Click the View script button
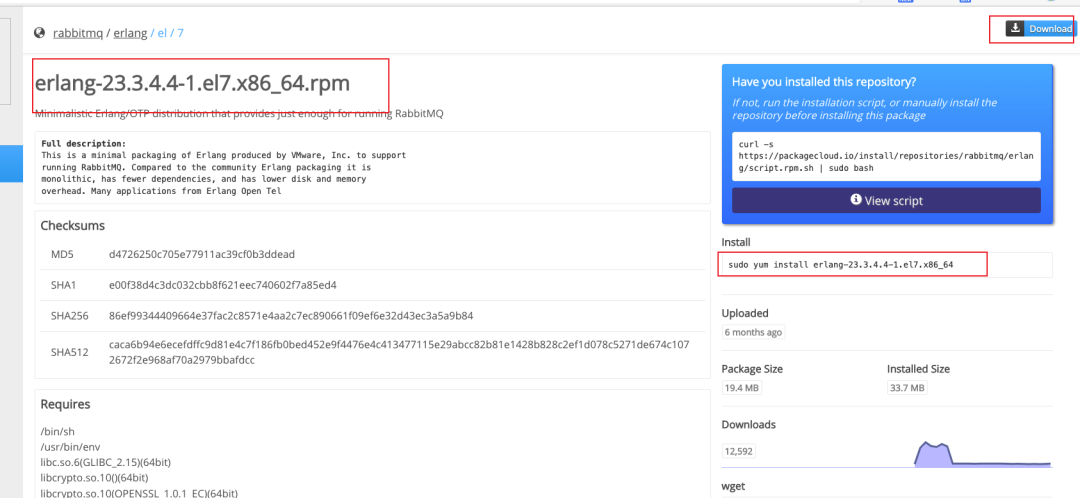 coord(886,200)
